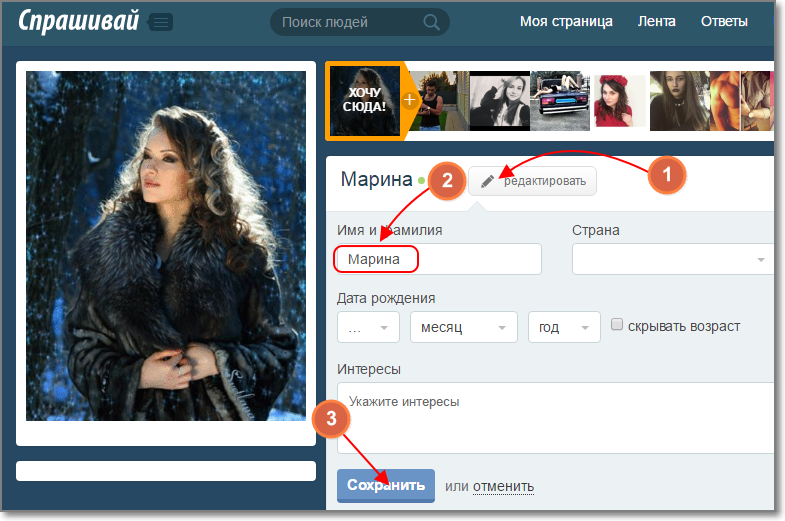Open the Ответы menu item
The height and width of the screenshot is (521, 785).
coord(723,21)
